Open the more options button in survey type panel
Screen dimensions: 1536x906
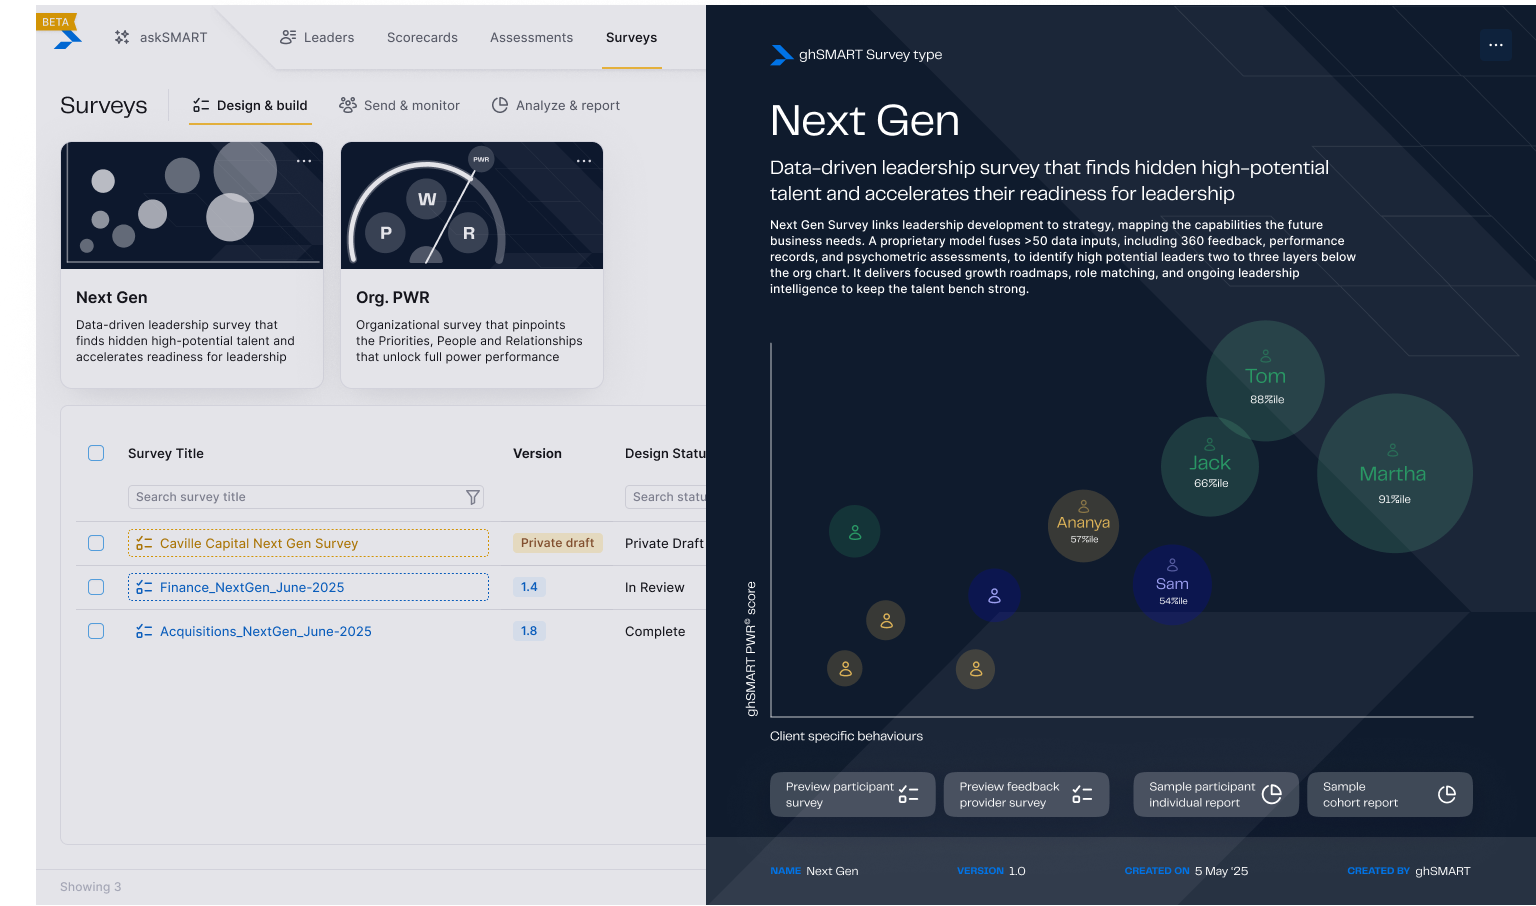click(1496, 45)
